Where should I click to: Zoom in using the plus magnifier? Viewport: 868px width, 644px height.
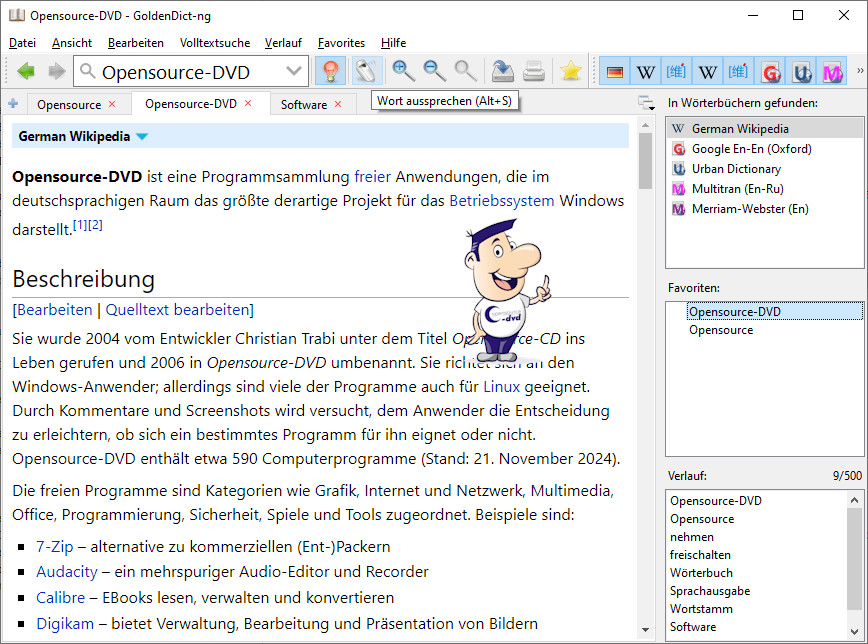tap(403, 71)
